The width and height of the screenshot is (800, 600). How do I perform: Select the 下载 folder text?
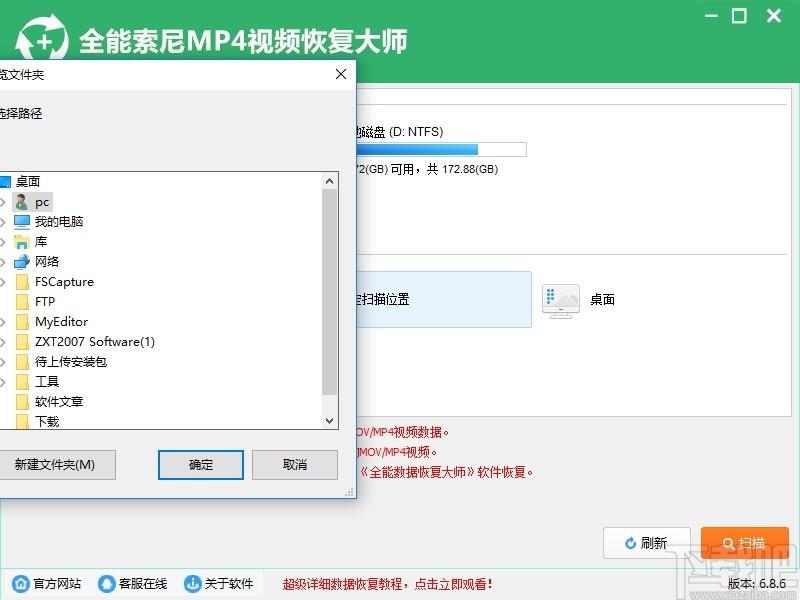[x=47, y=422]
